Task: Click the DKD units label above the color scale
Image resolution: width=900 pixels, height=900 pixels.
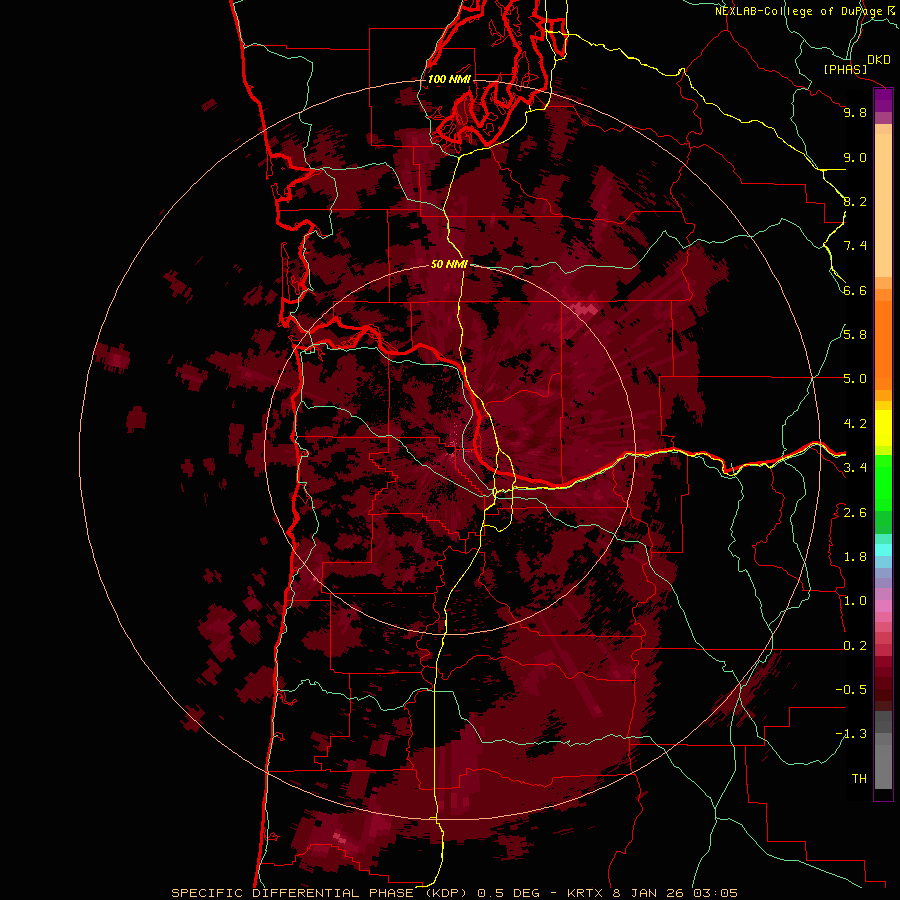Action: pyautogui.click(x=879, y=60)
